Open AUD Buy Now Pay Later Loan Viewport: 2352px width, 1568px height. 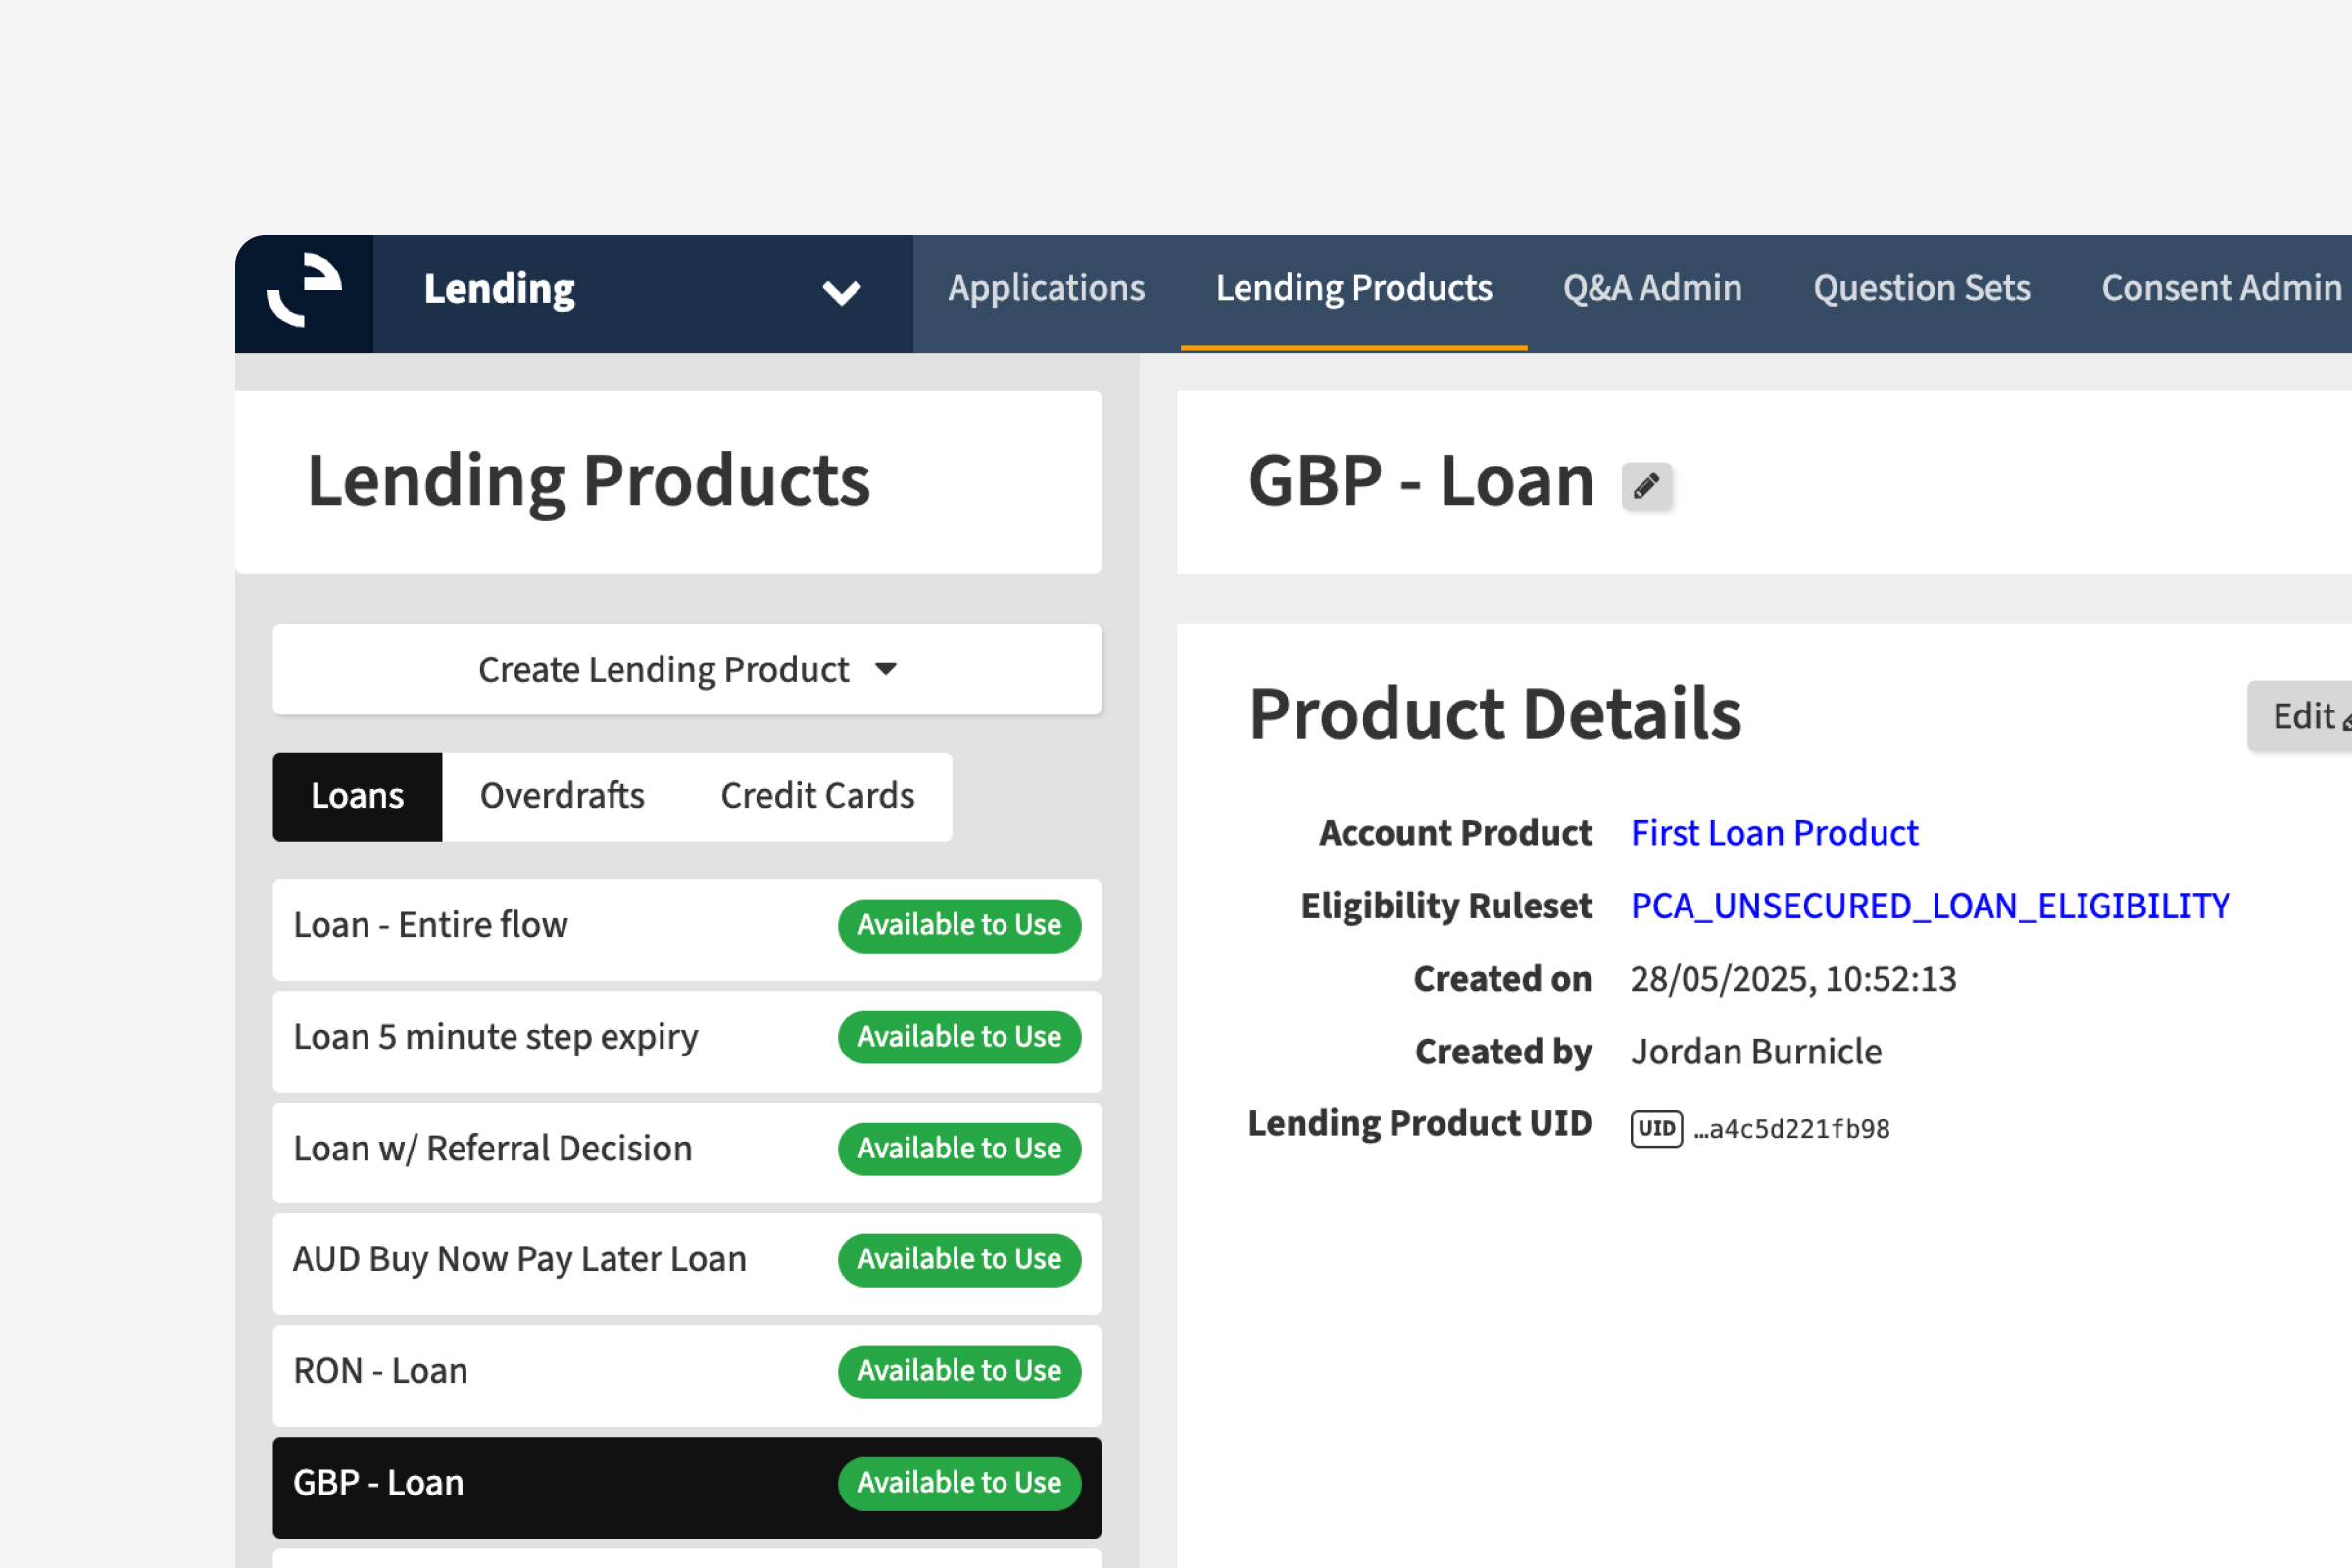click(x=520, y=1259)
